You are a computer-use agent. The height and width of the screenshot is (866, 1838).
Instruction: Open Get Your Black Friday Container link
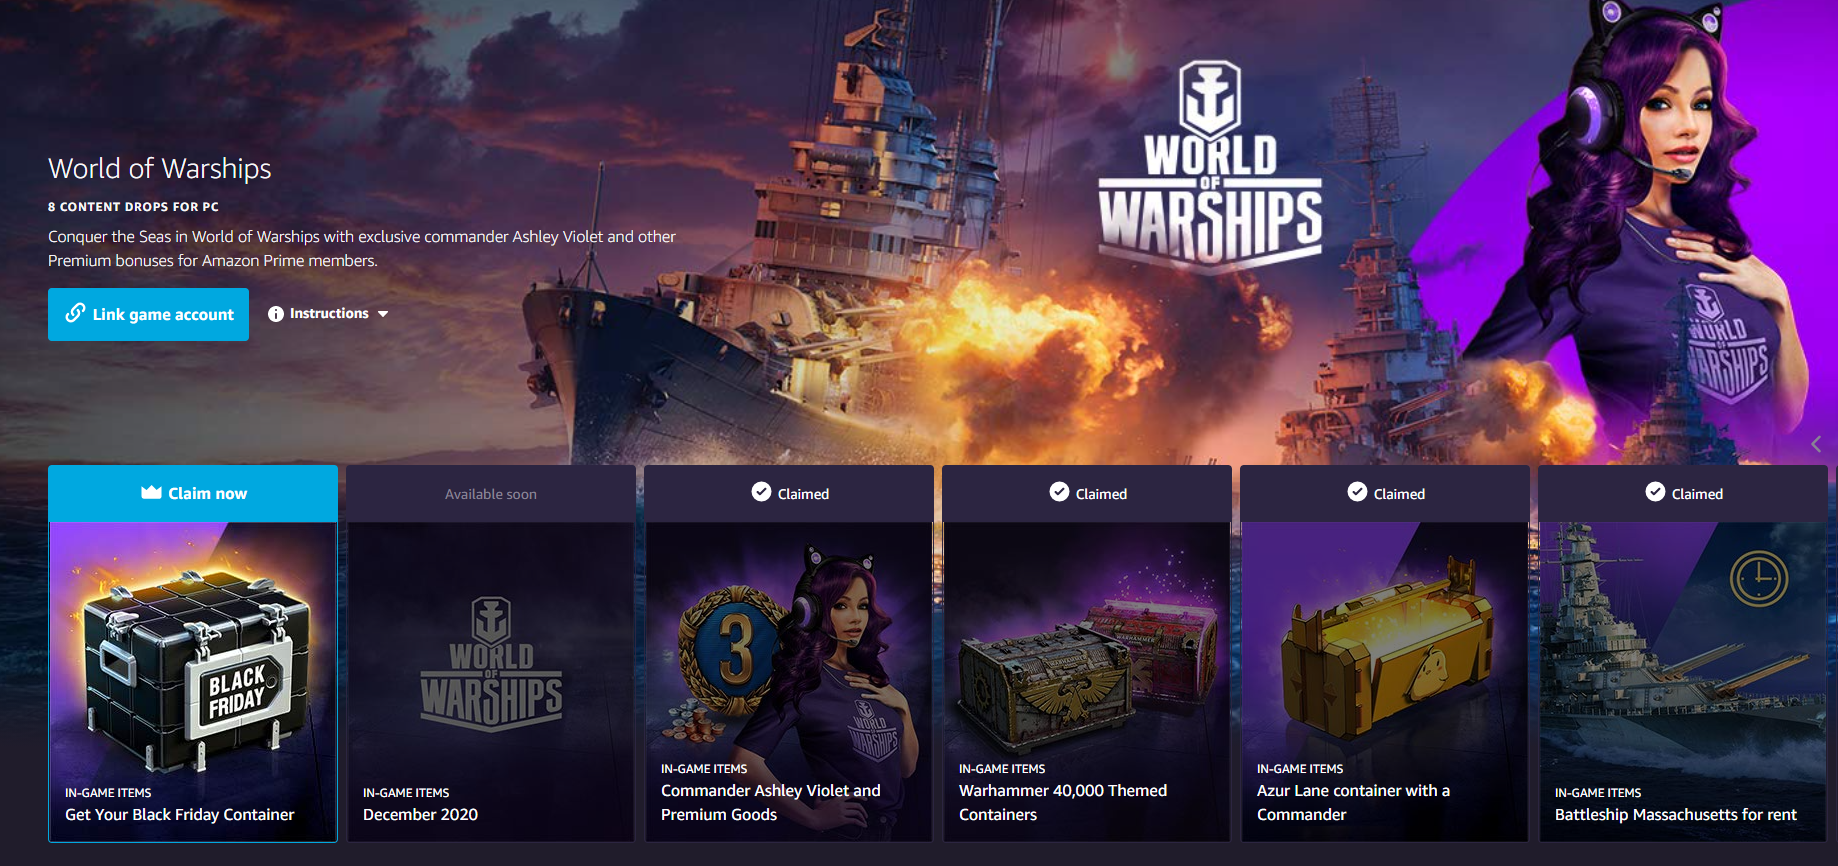pyautogui.click(x=180, y=815)
